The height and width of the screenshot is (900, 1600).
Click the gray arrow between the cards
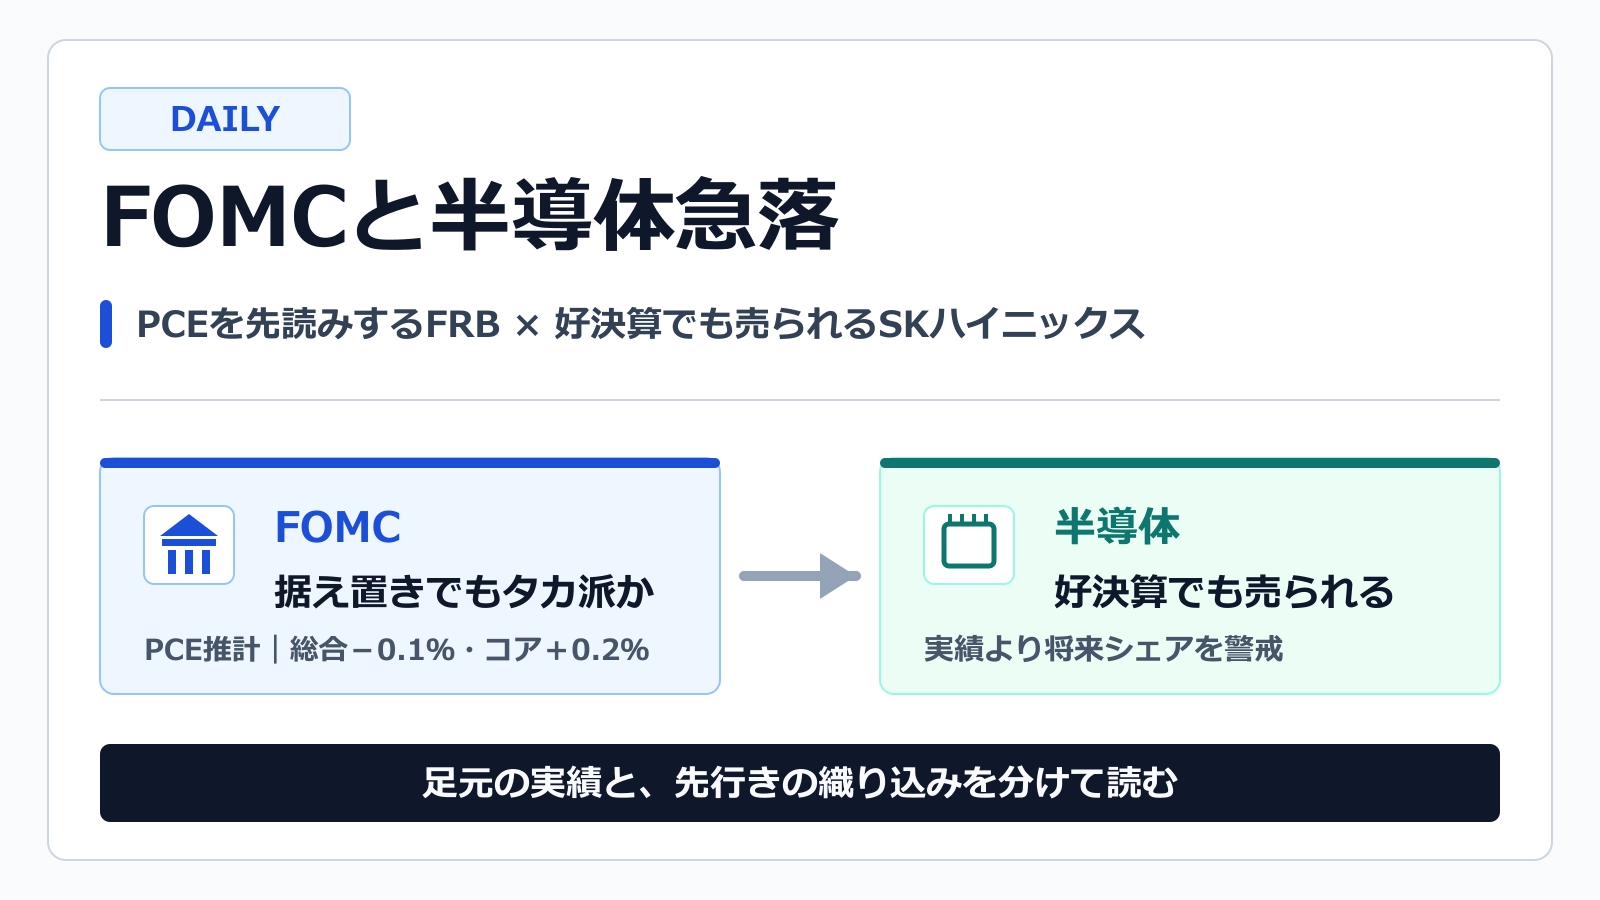pos(800,576)
